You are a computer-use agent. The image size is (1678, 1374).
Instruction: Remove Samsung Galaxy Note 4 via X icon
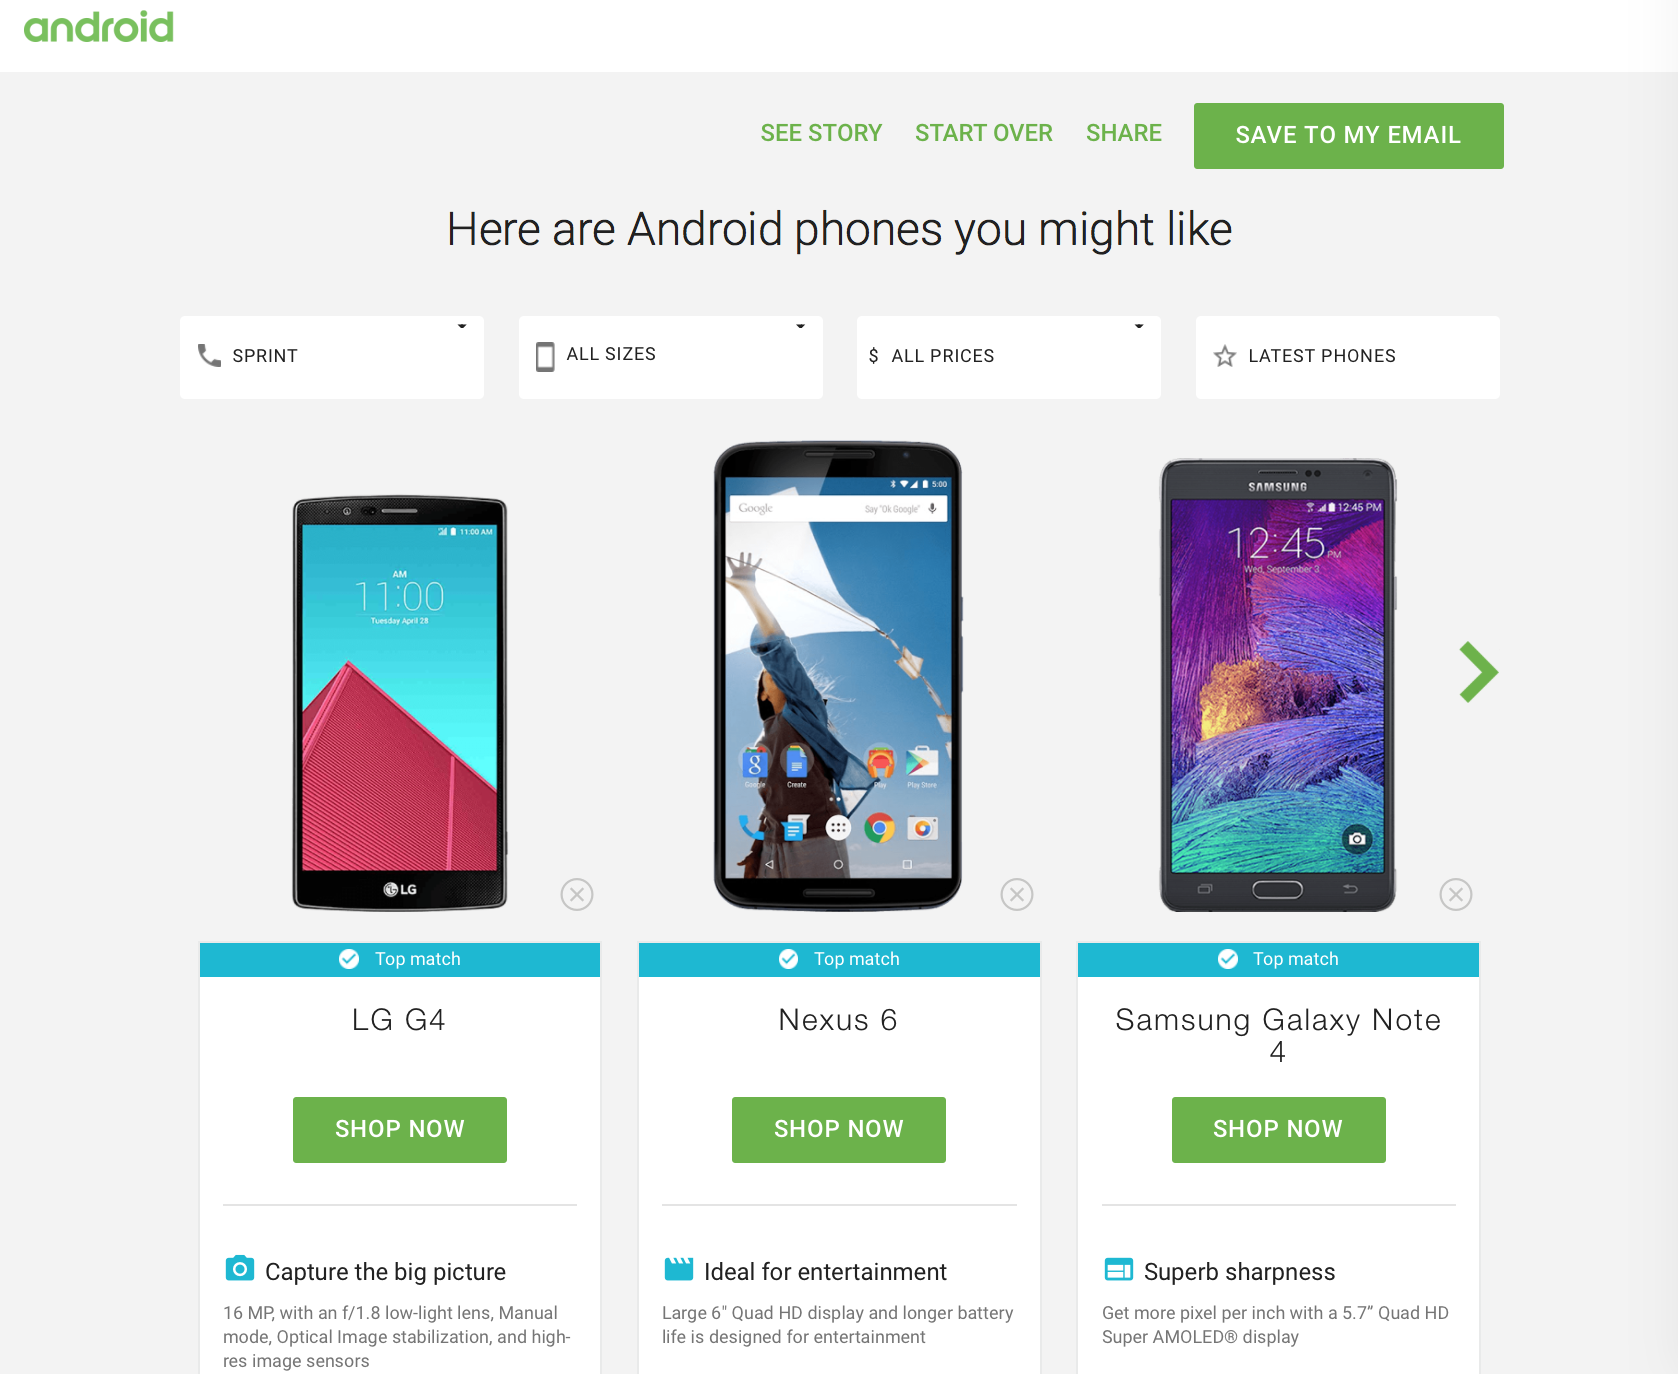pos(1456,894)
